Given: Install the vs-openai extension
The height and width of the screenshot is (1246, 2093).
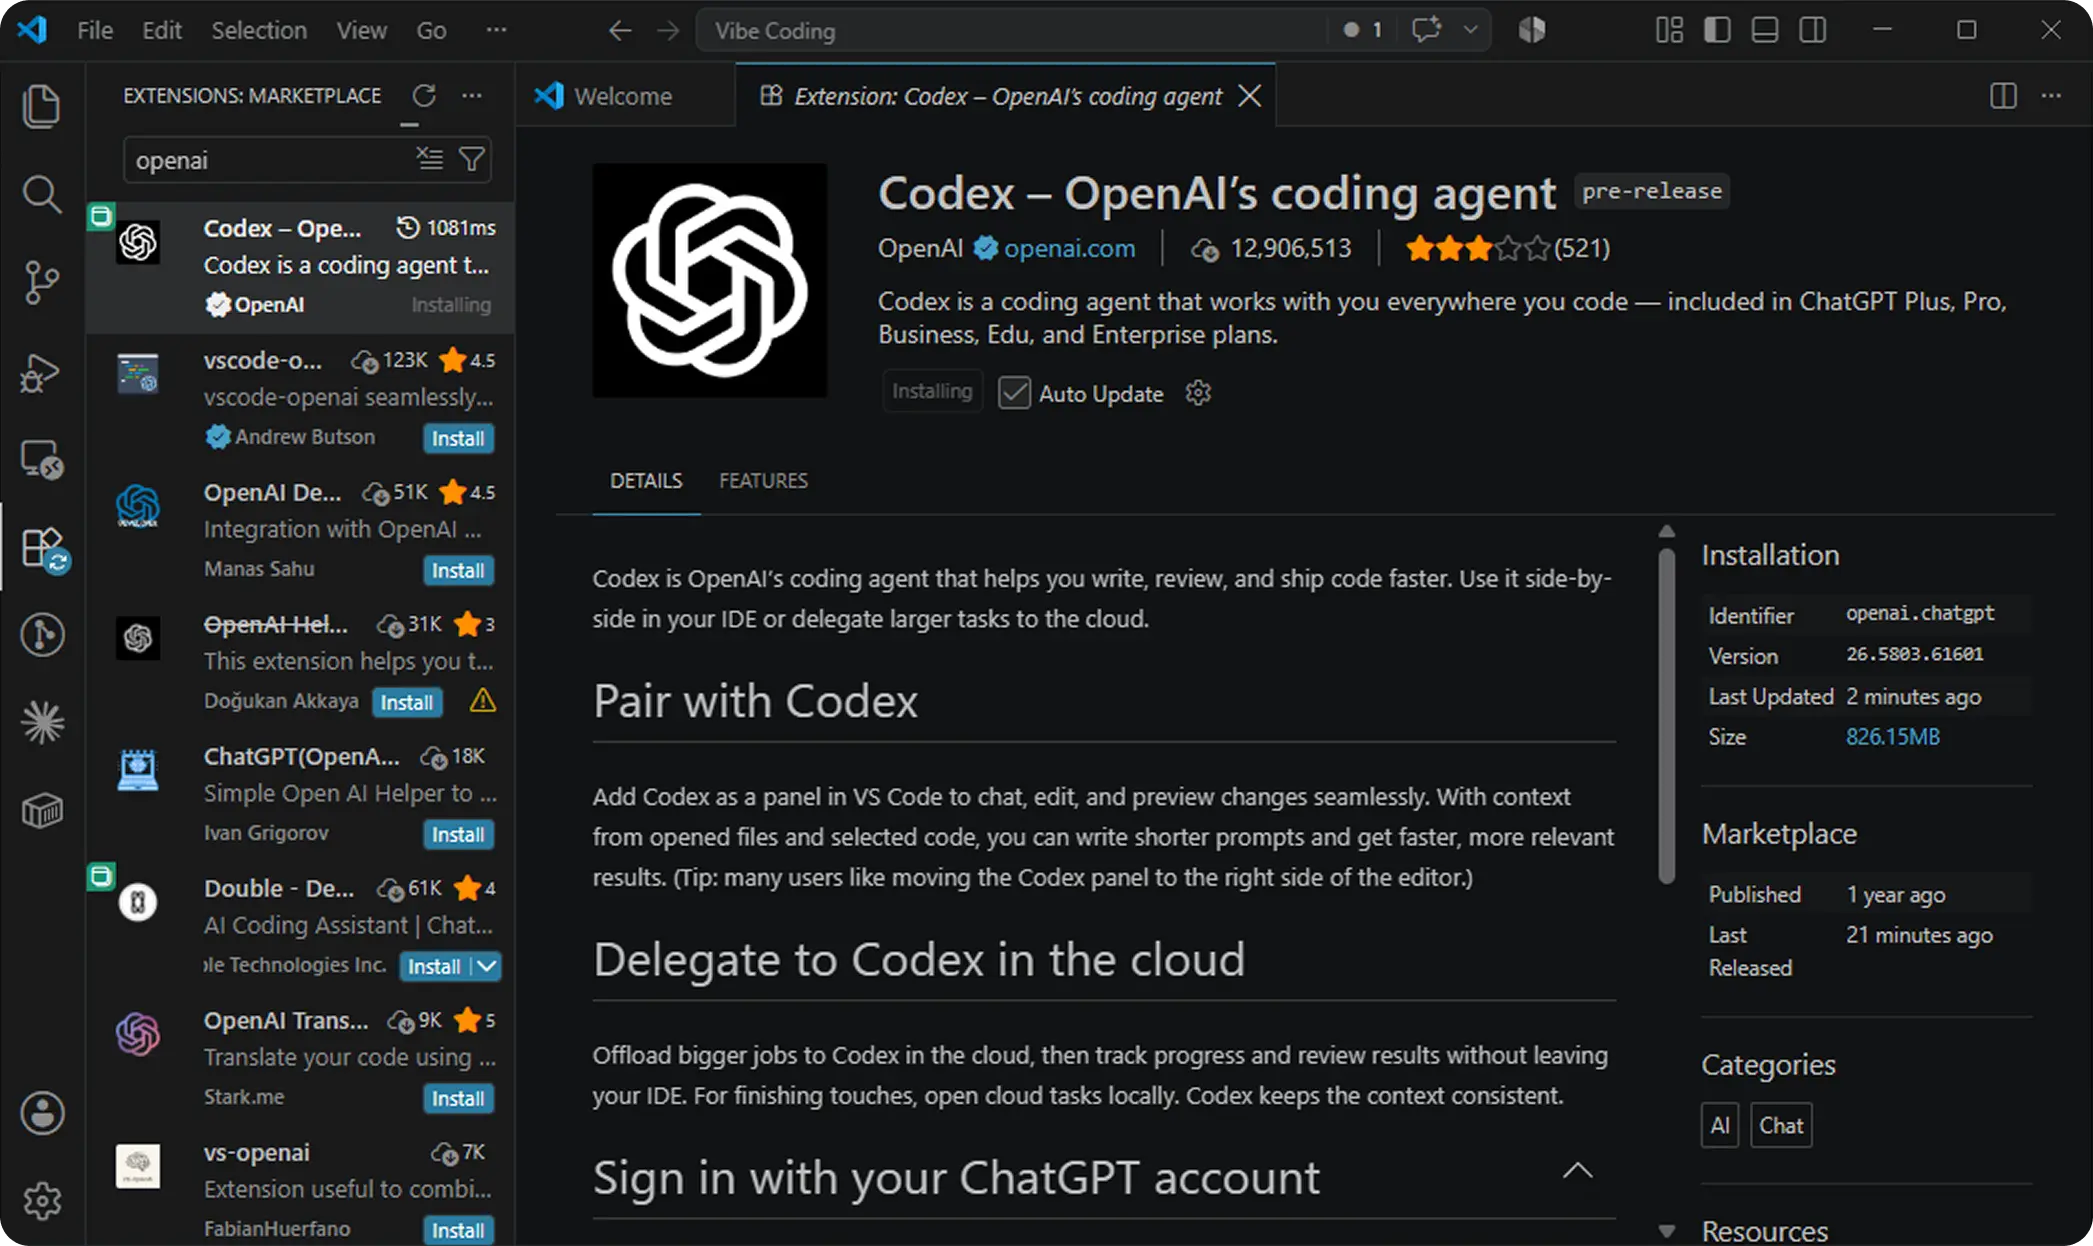Looking at the screenshot, I should click(x=458, y=1230).
